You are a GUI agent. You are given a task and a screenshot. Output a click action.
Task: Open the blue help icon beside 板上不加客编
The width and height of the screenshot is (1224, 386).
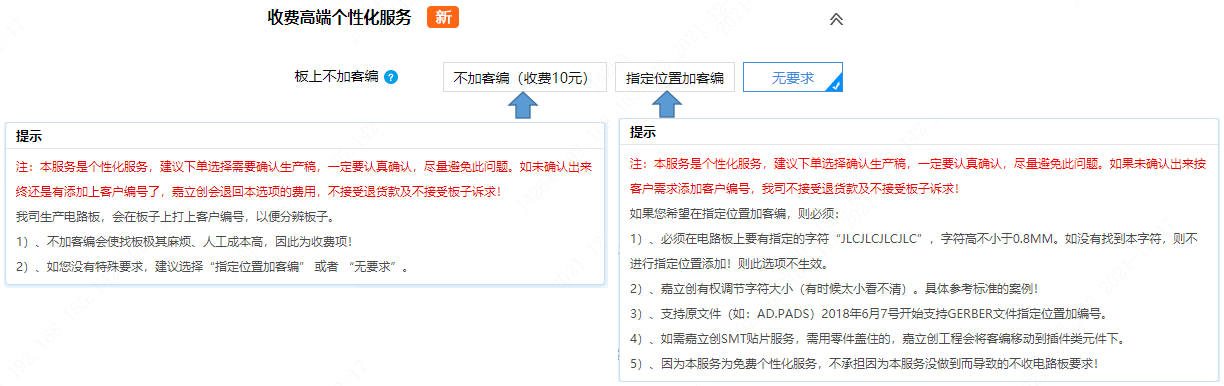[x=391, y=77]
